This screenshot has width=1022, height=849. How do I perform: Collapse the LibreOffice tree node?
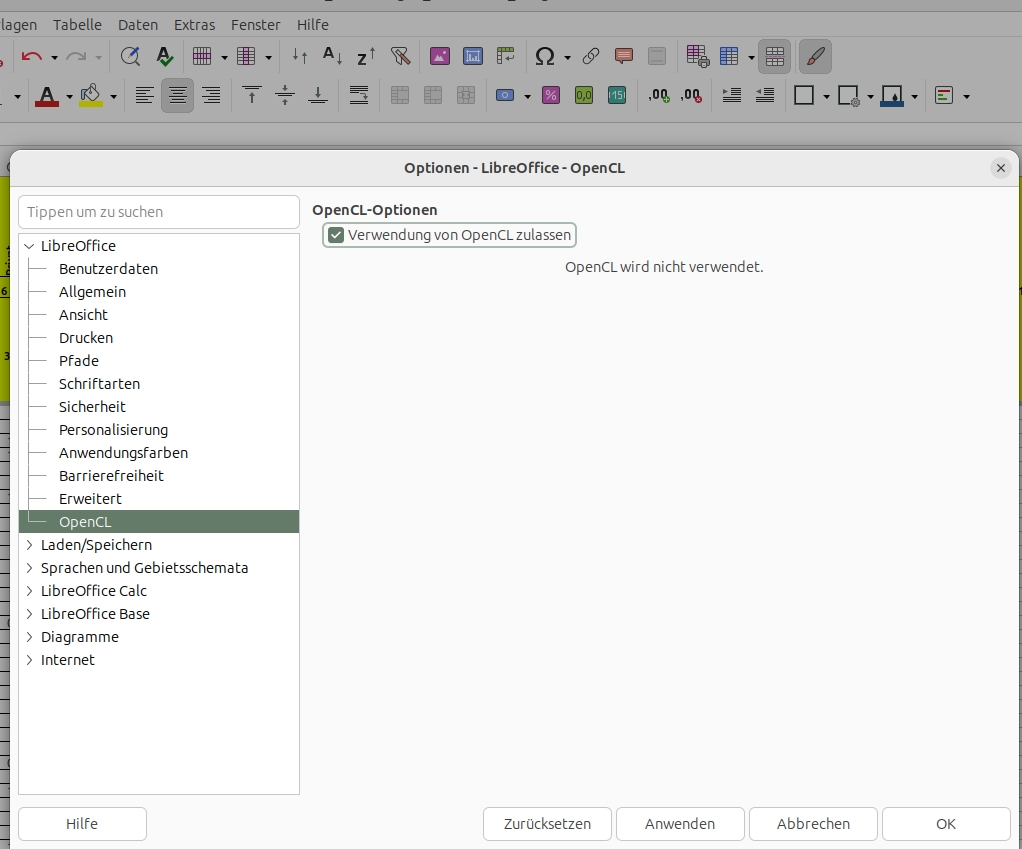point(30,246)
